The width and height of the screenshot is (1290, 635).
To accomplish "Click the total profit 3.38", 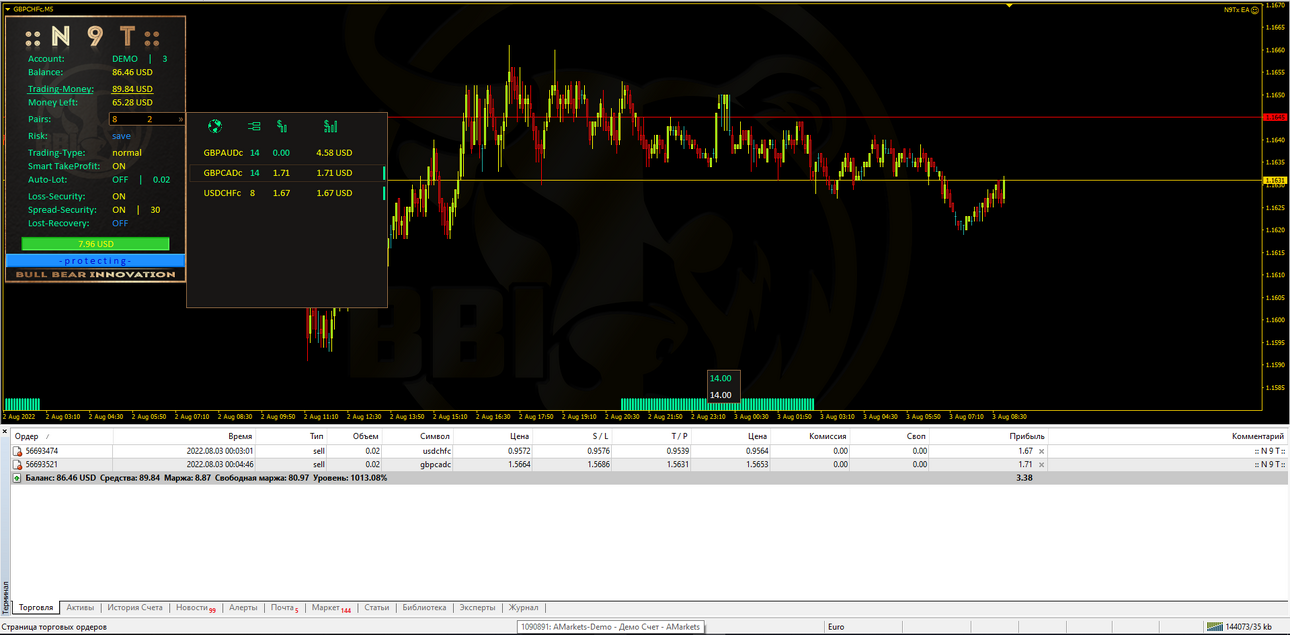I will 1024,478.
